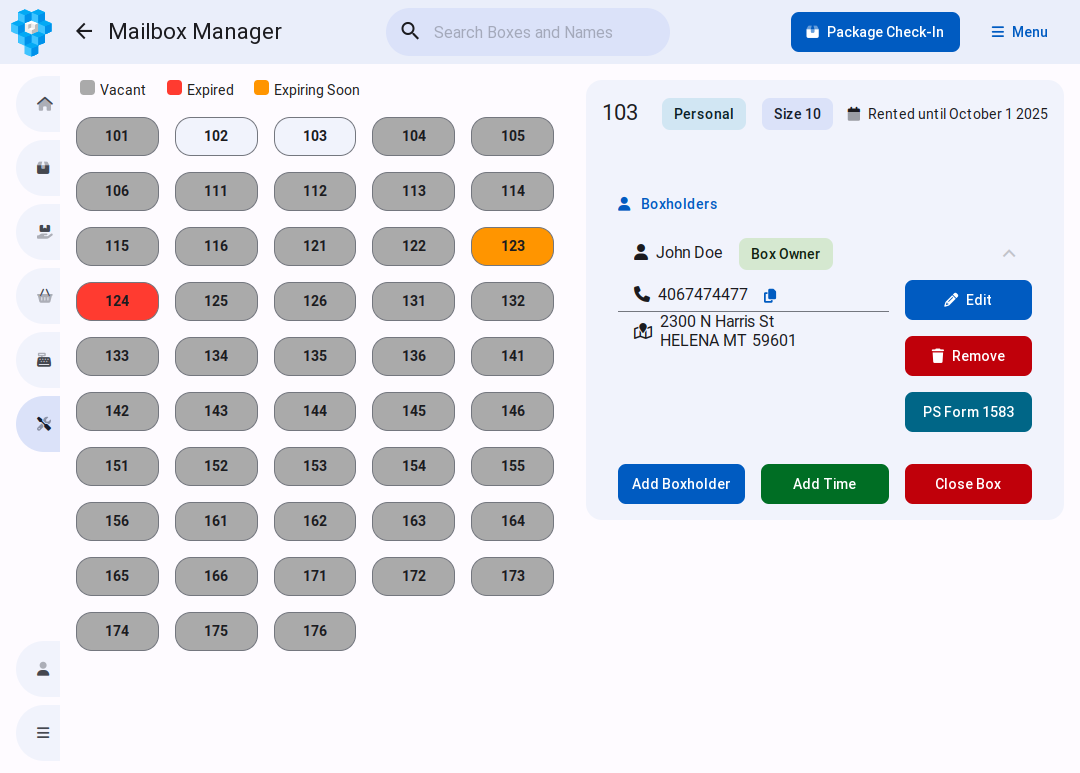The height and width of the screenshot is (773, 1080).
Task: Open the shopping basket icon in the sidebar
Action: 44,296
